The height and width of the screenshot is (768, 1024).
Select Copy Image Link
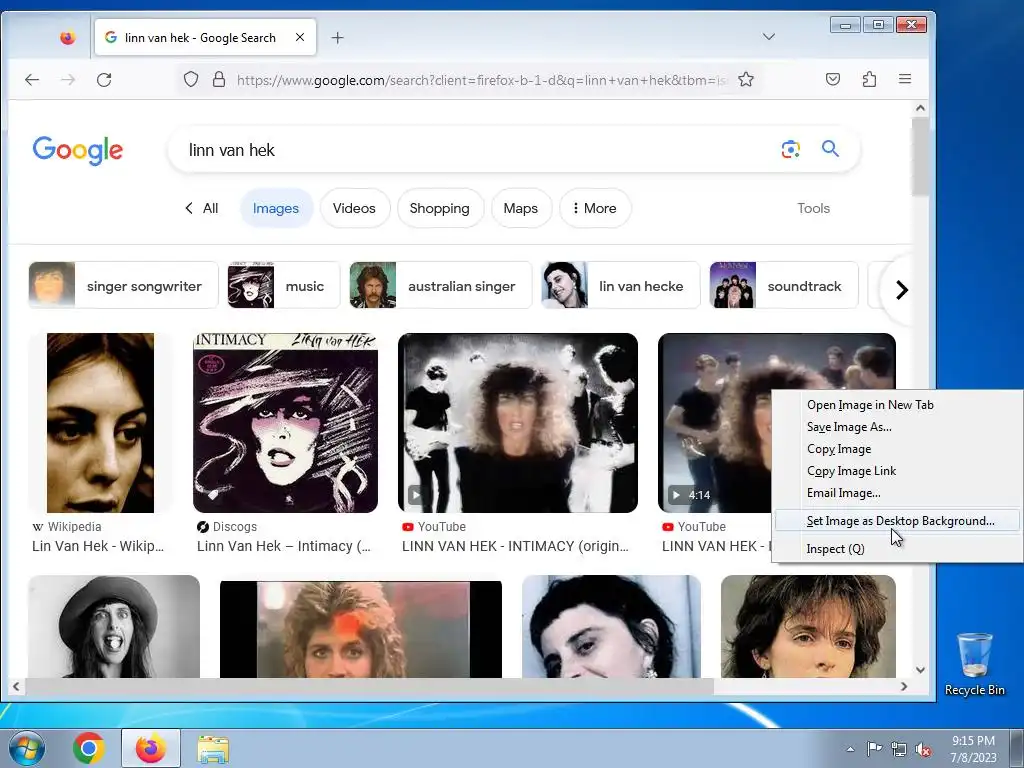pyautogui.click(x=851, y=471)
